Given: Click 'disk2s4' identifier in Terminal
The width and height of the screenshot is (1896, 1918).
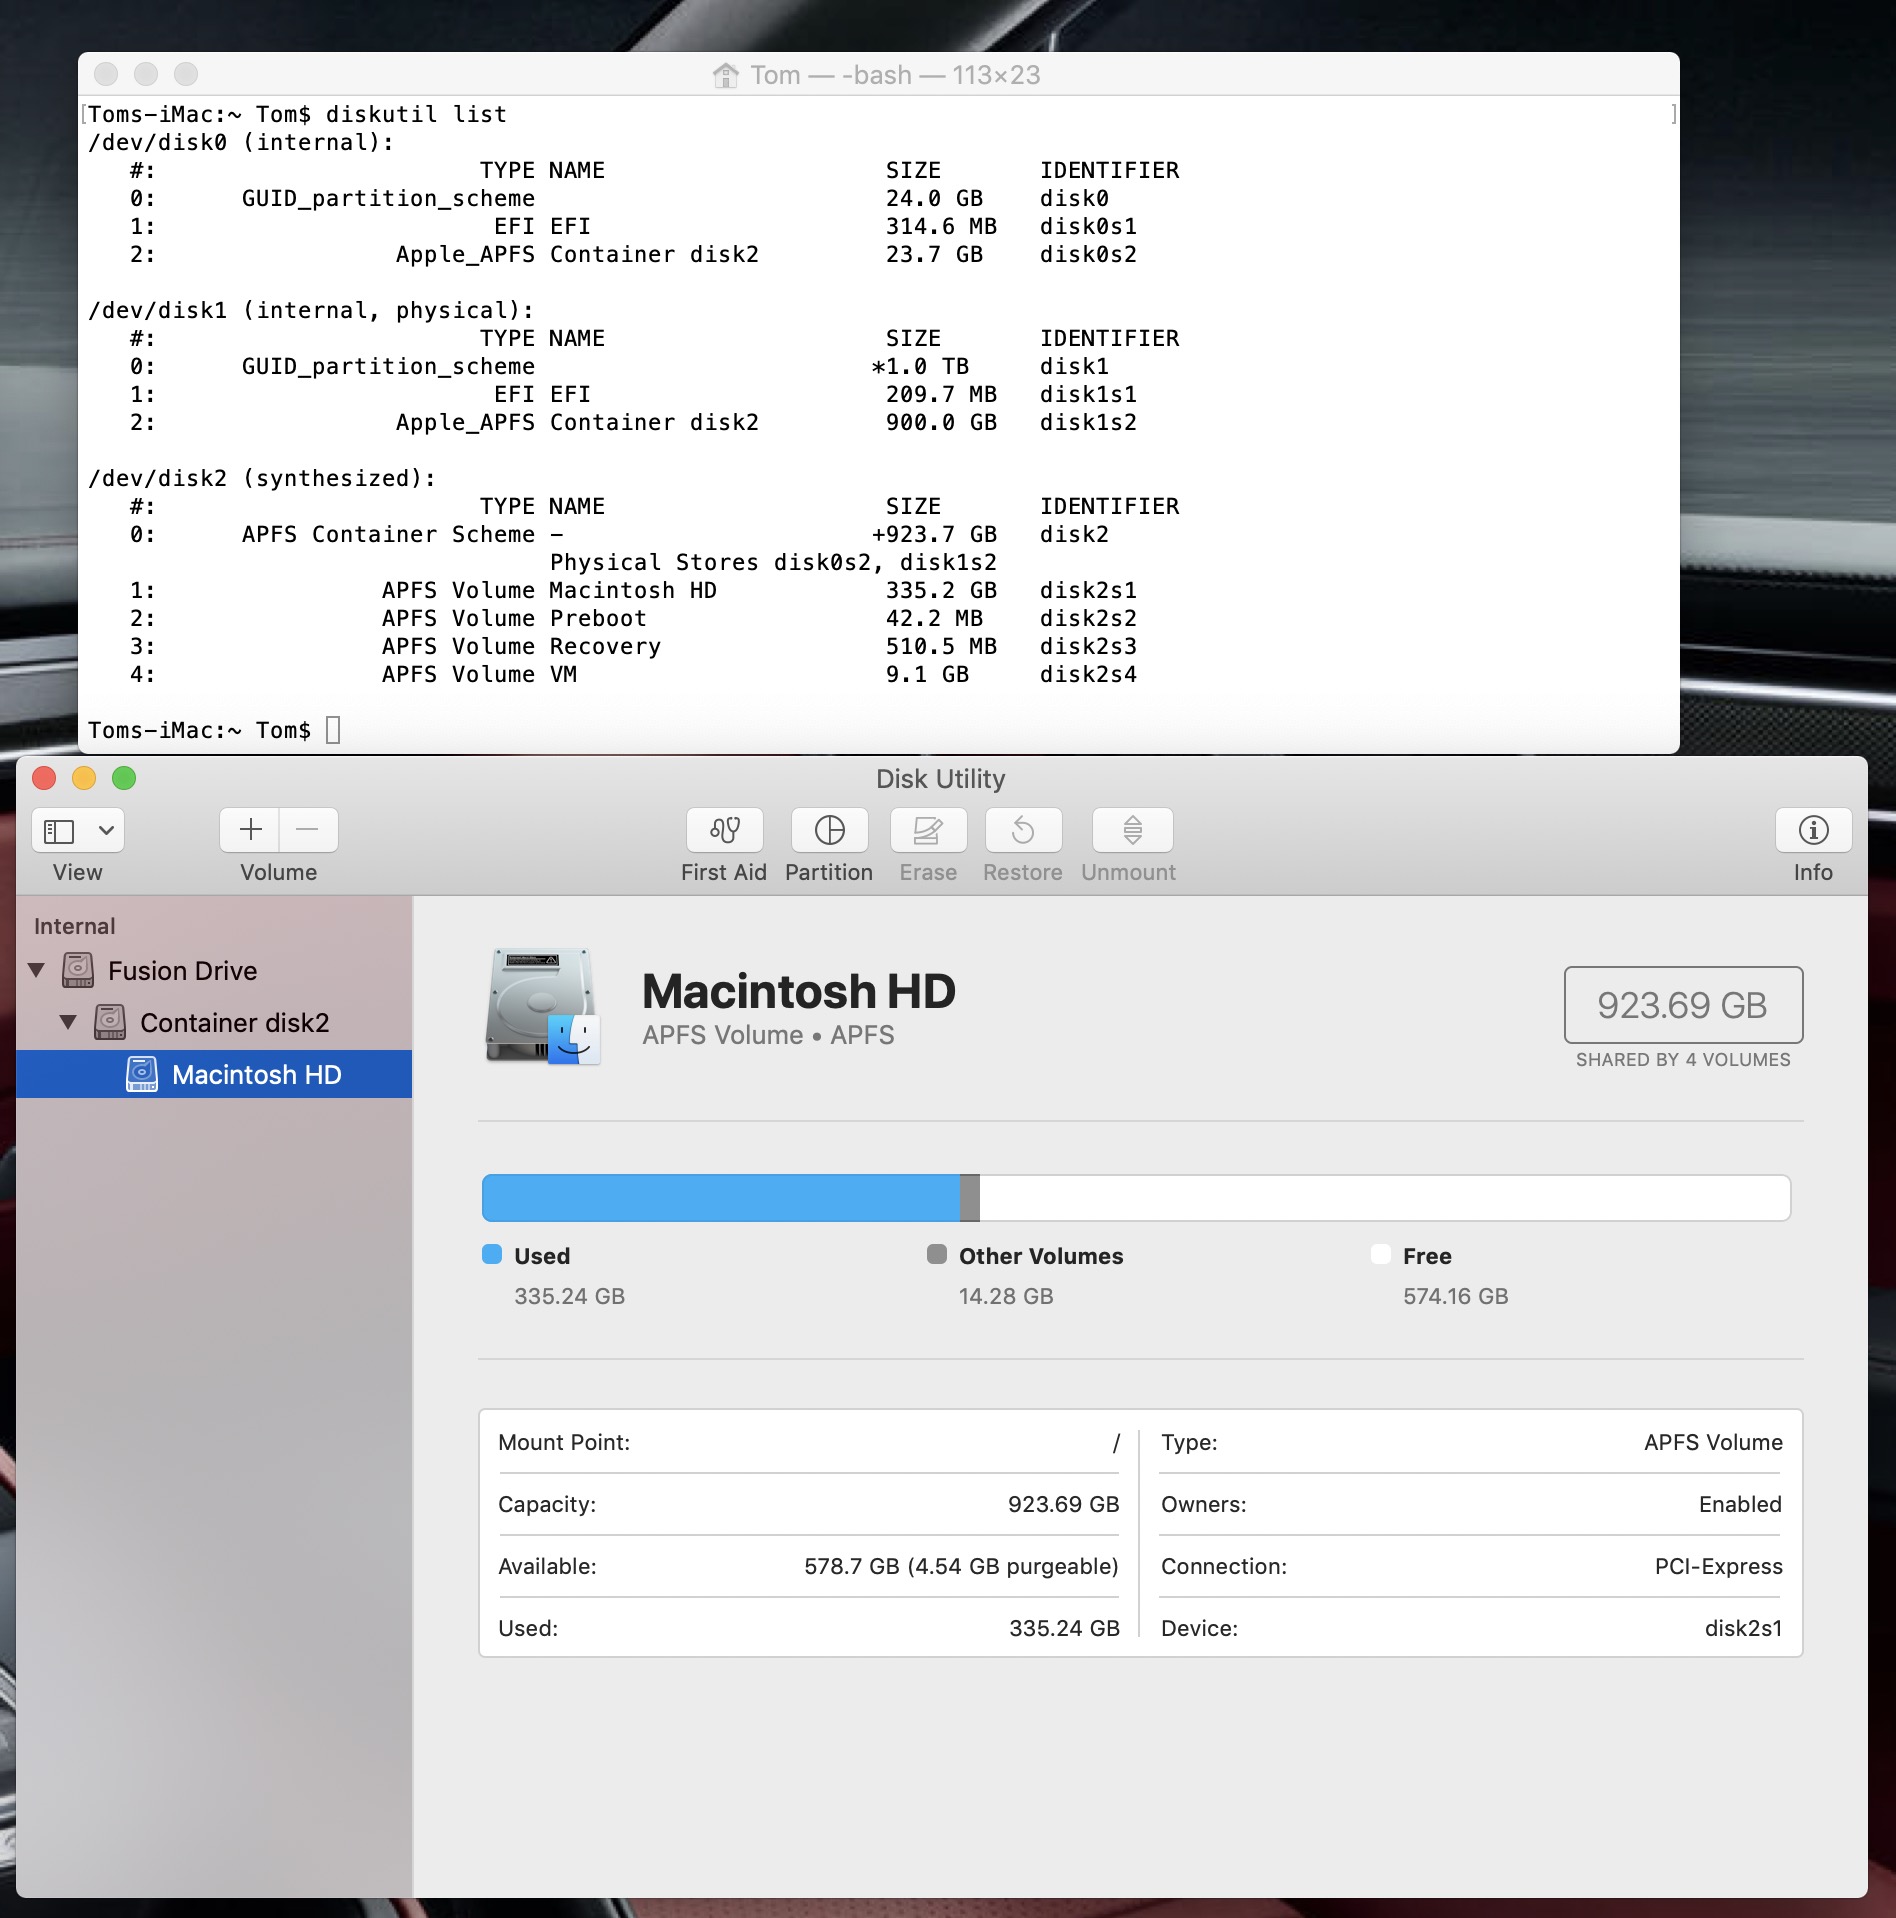Looking at the screenshot, I should (1088, 674).
